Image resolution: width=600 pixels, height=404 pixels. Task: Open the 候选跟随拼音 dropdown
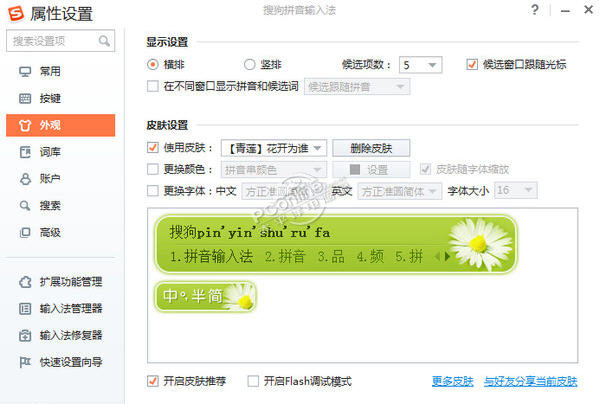pos(357,87)
